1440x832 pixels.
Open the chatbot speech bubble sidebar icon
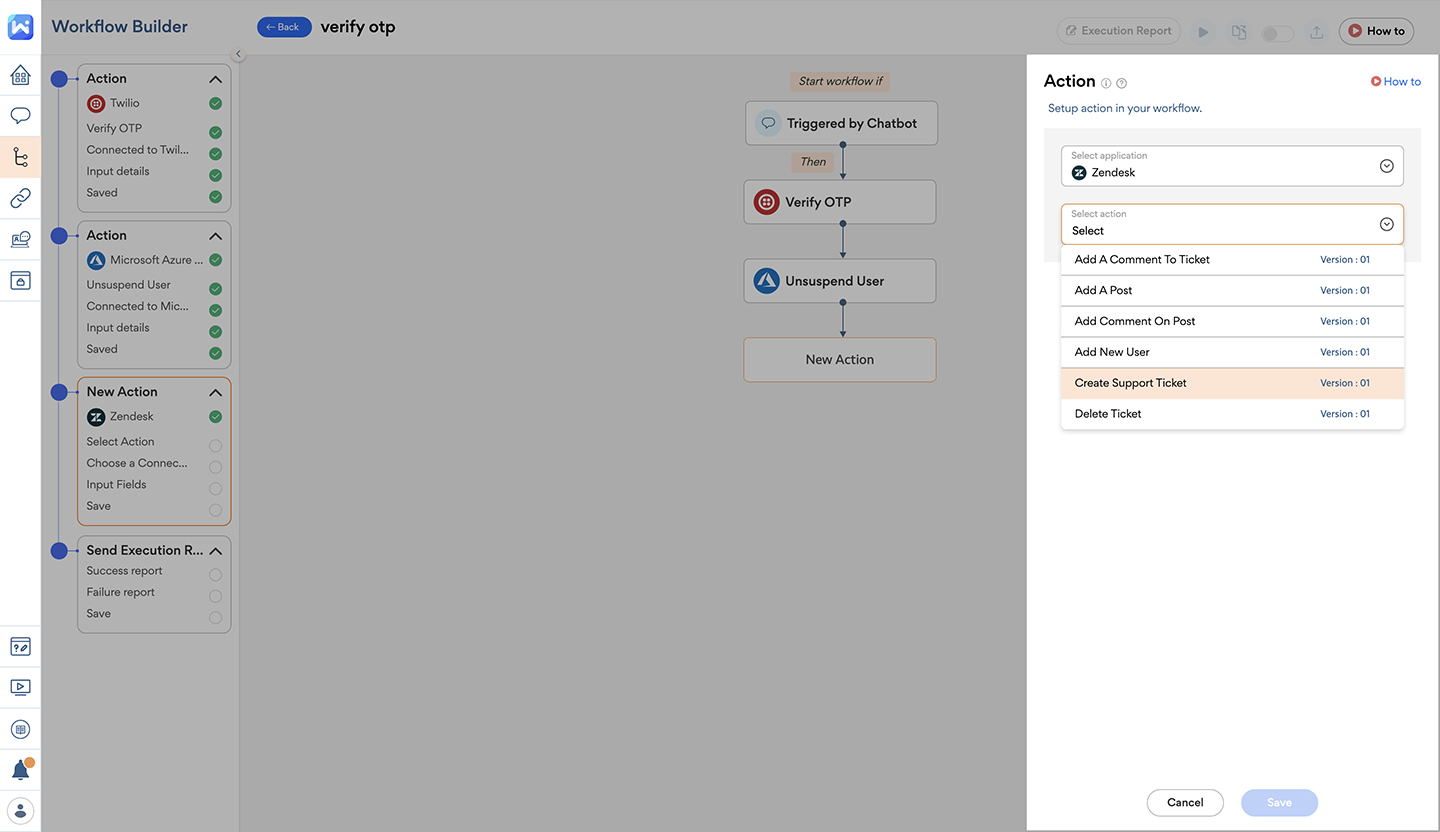(x=20, y=116)
